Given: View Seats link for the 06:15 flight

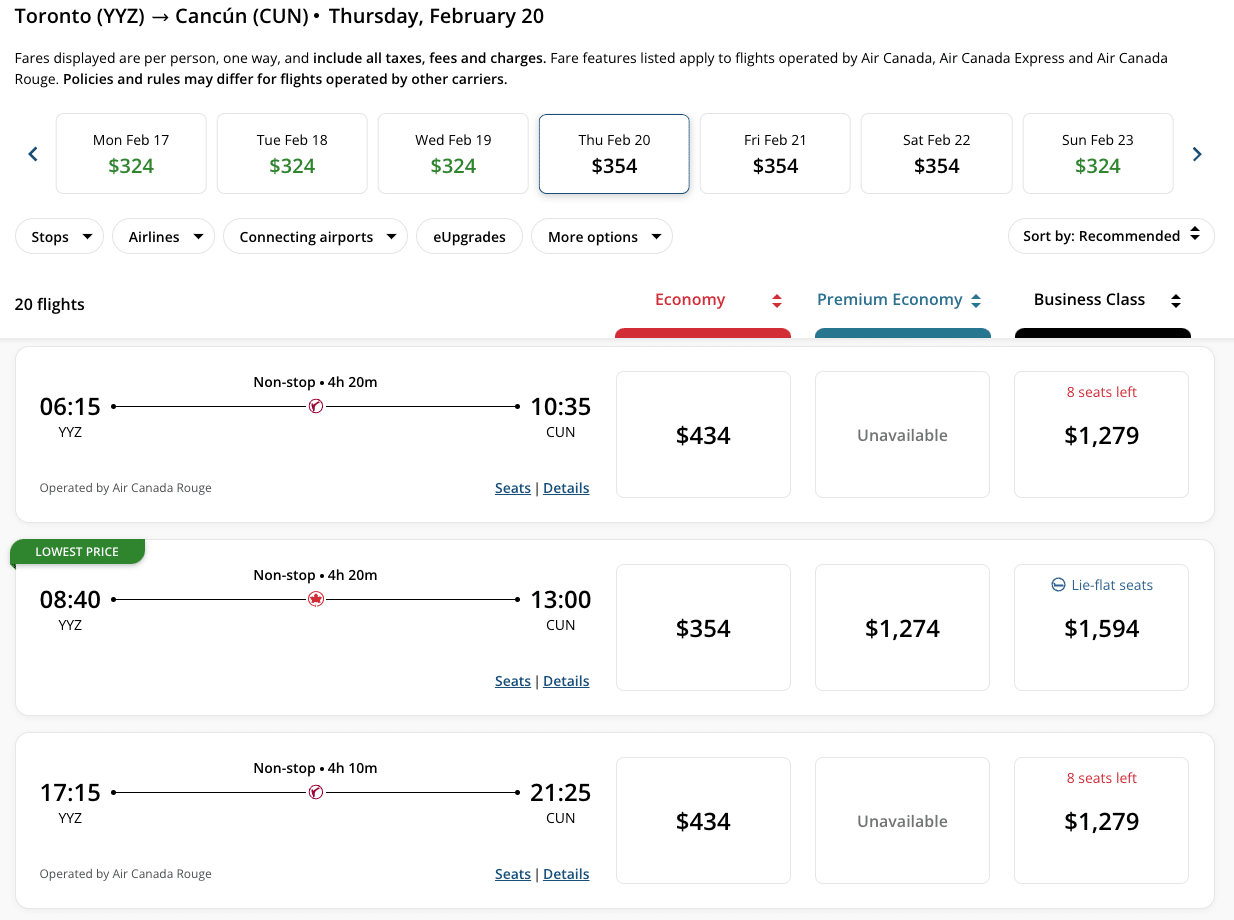Looking at the screenshot, I should tap(513, 488).
